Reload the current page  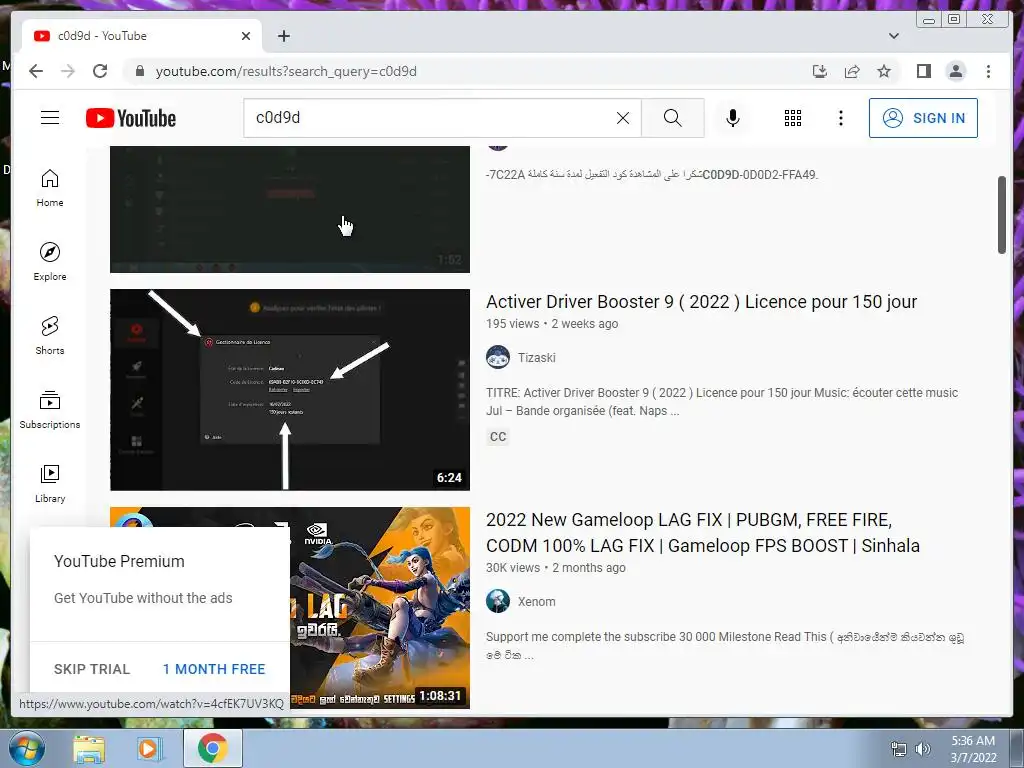tap(100, 71)
